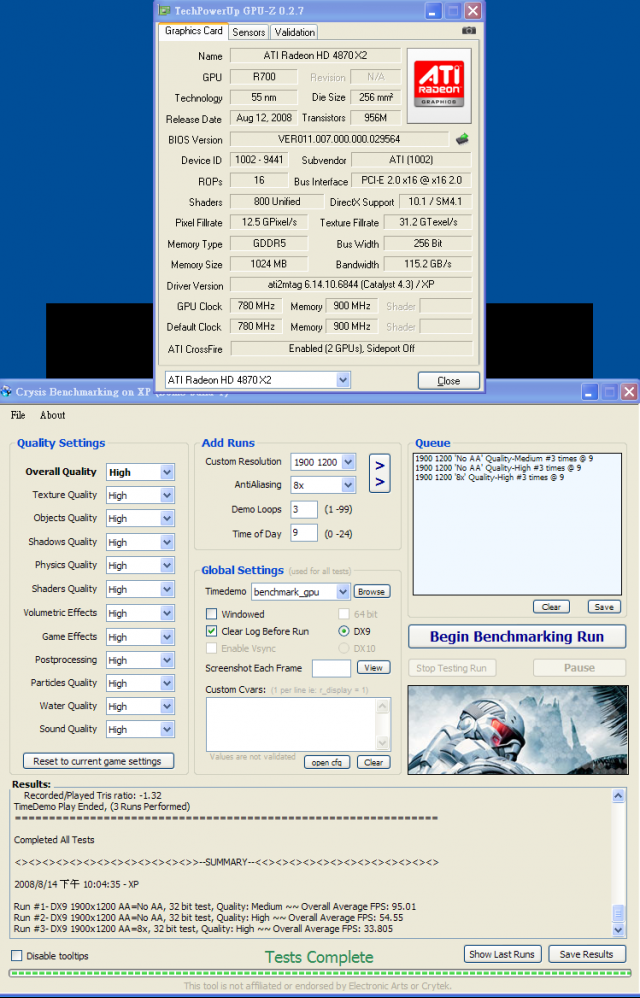
Task: Open the About menu
Action: point(52,415)
